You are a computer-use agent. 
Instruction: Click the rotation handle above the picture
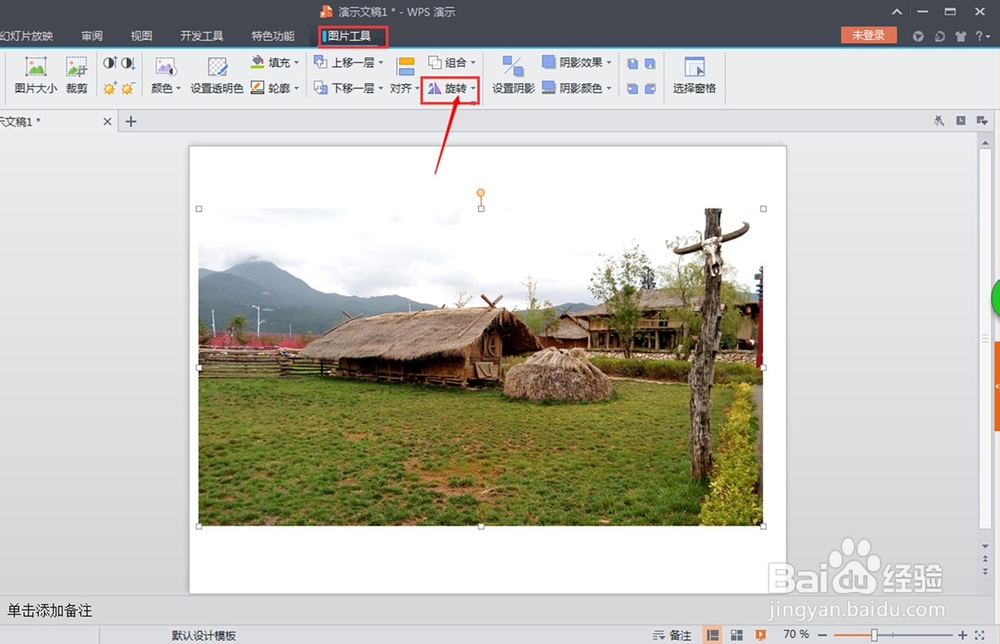pos(481,193)
